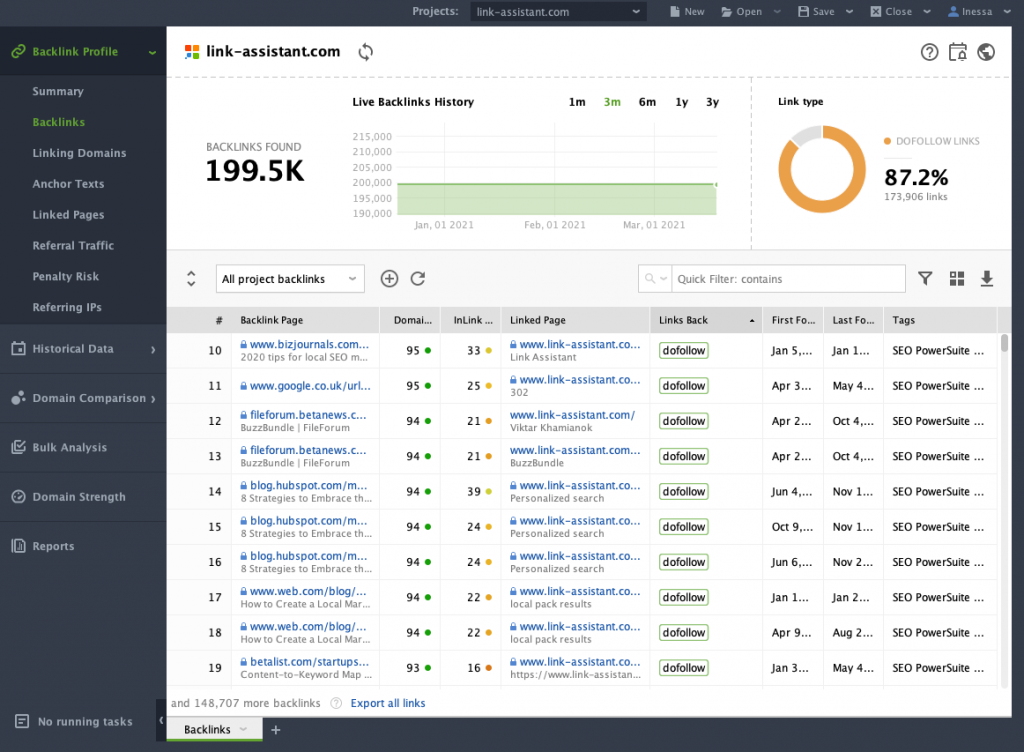Click the Backlink Profile chain icon
The height and width of the screenshot is (752, 1024).
(x=18, y=52)
